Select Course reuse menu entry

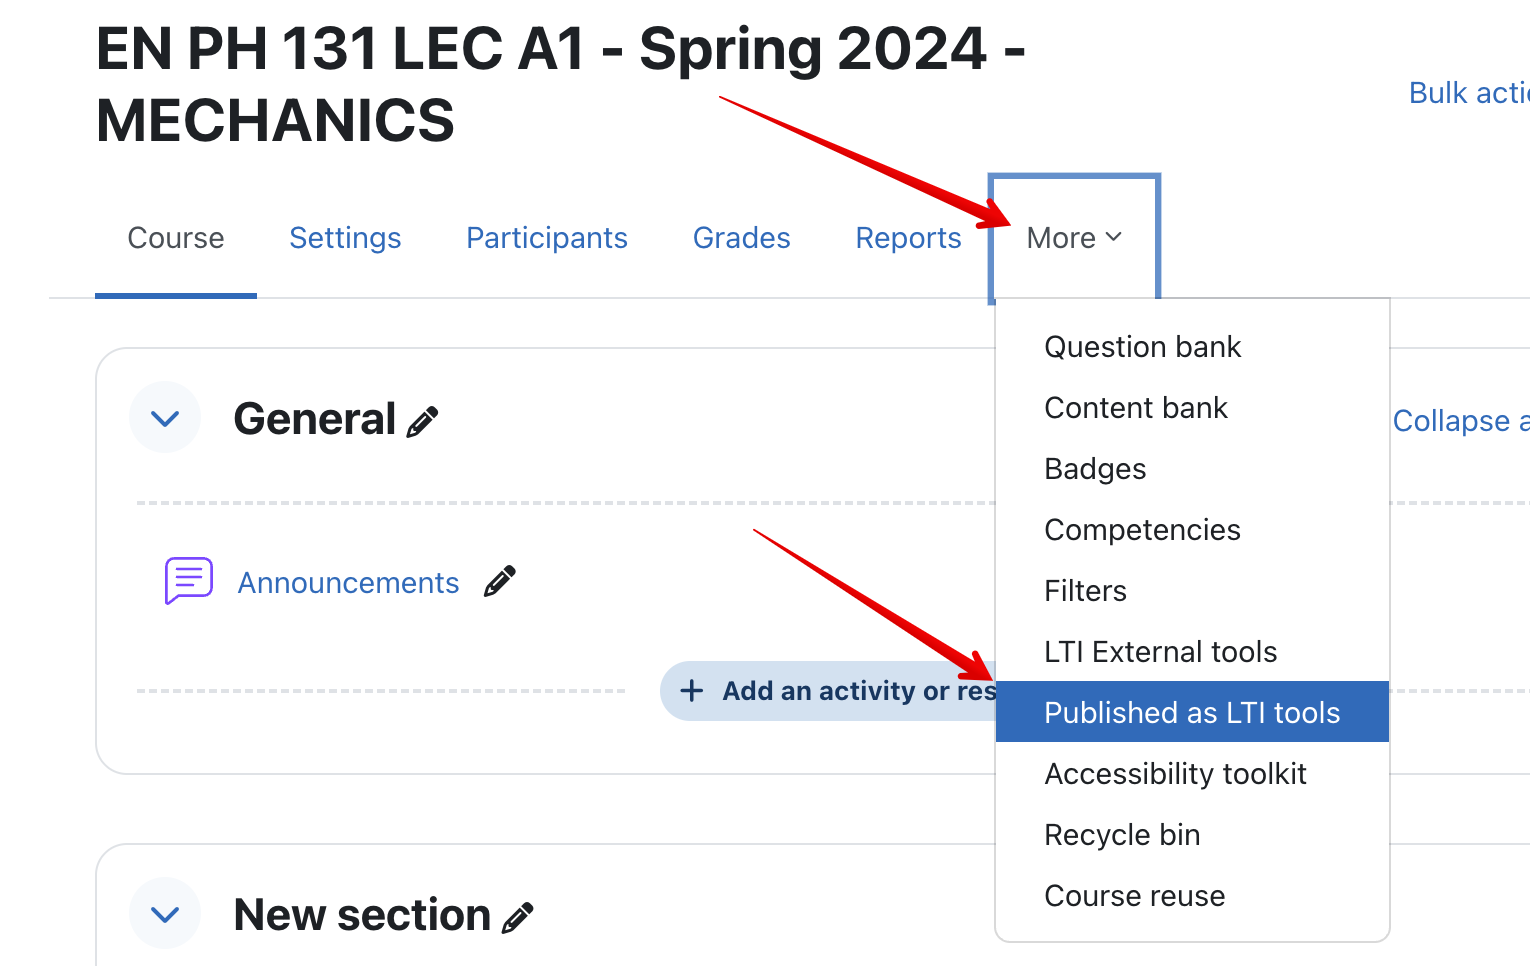pos(1134,896)
